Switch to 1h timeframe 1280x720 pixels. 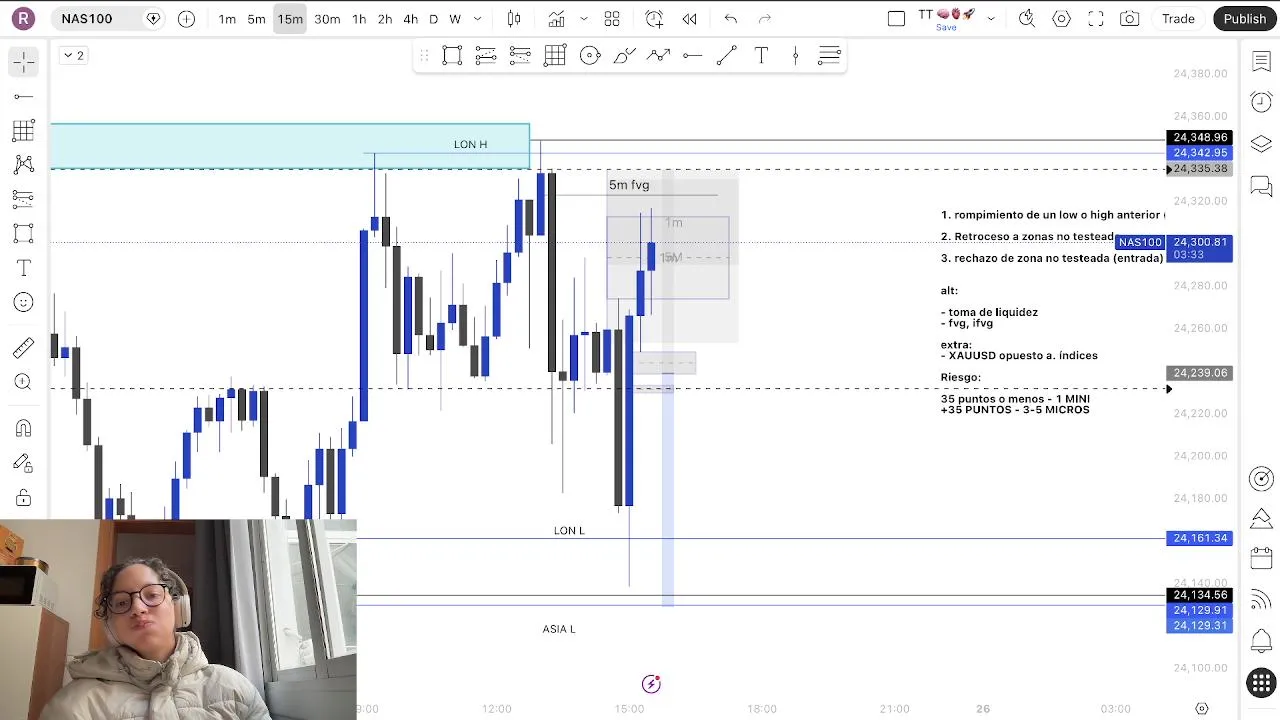pyautogui.click(x=359, y=19)
